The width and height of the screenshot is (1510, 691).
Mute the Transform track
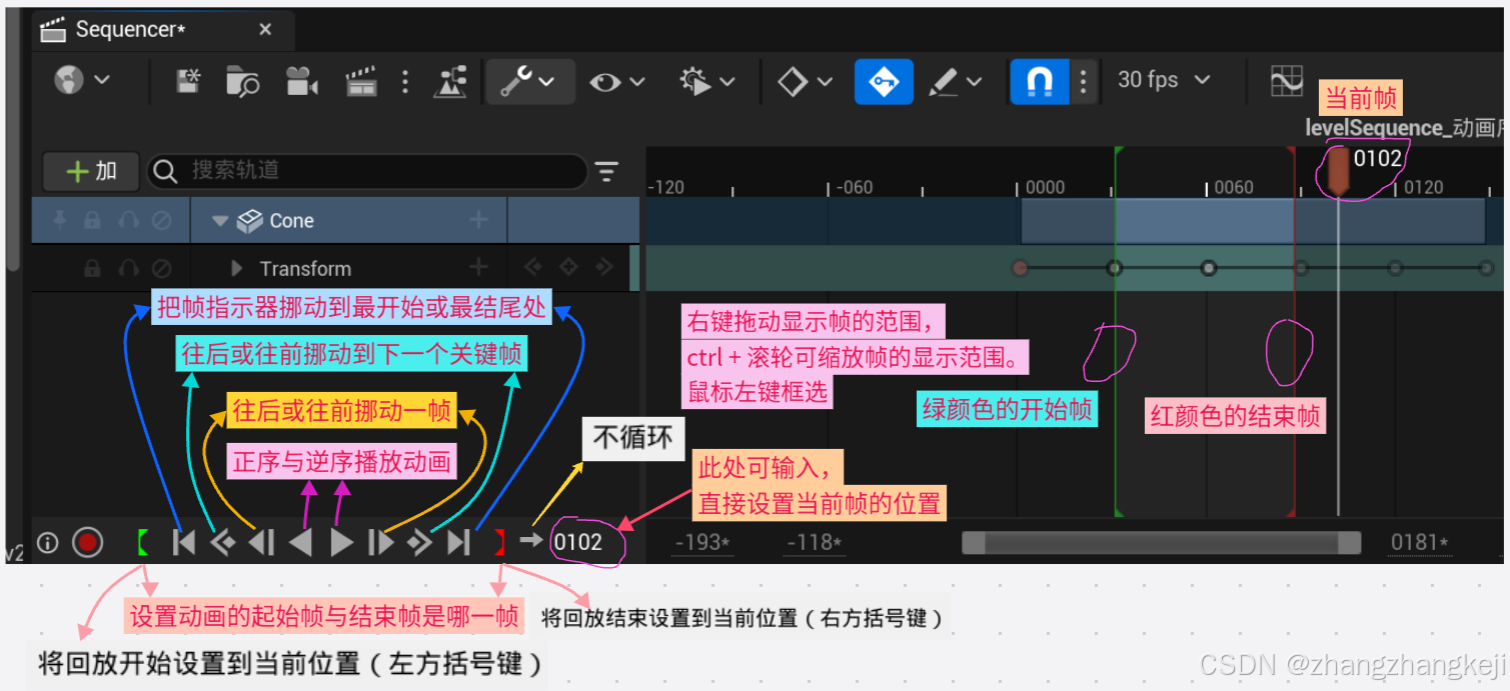161,268
